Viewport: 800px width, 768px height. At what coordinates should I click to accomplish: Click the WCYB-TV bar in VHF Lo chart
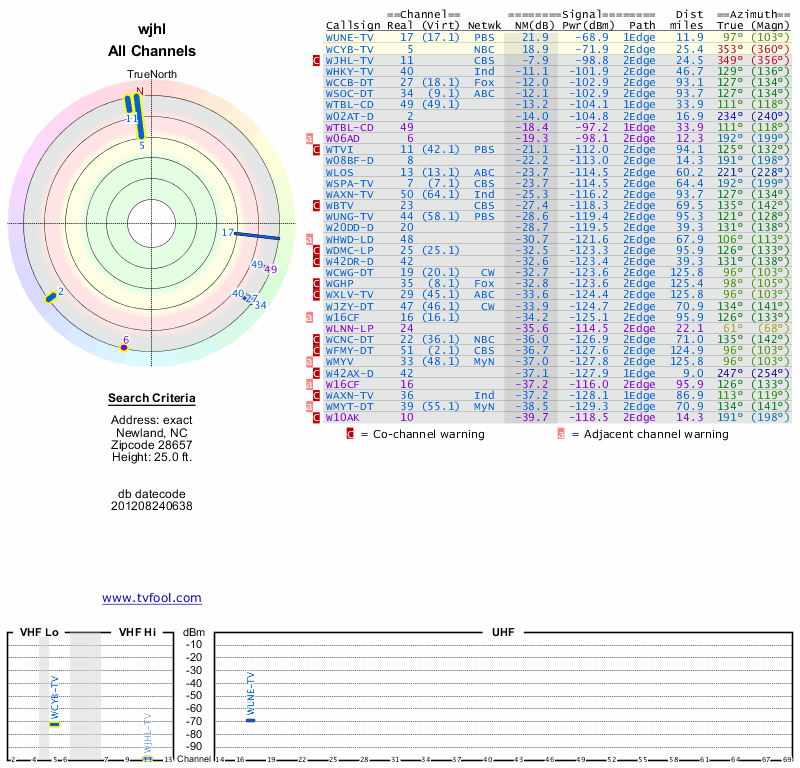[x=55, y=724]
